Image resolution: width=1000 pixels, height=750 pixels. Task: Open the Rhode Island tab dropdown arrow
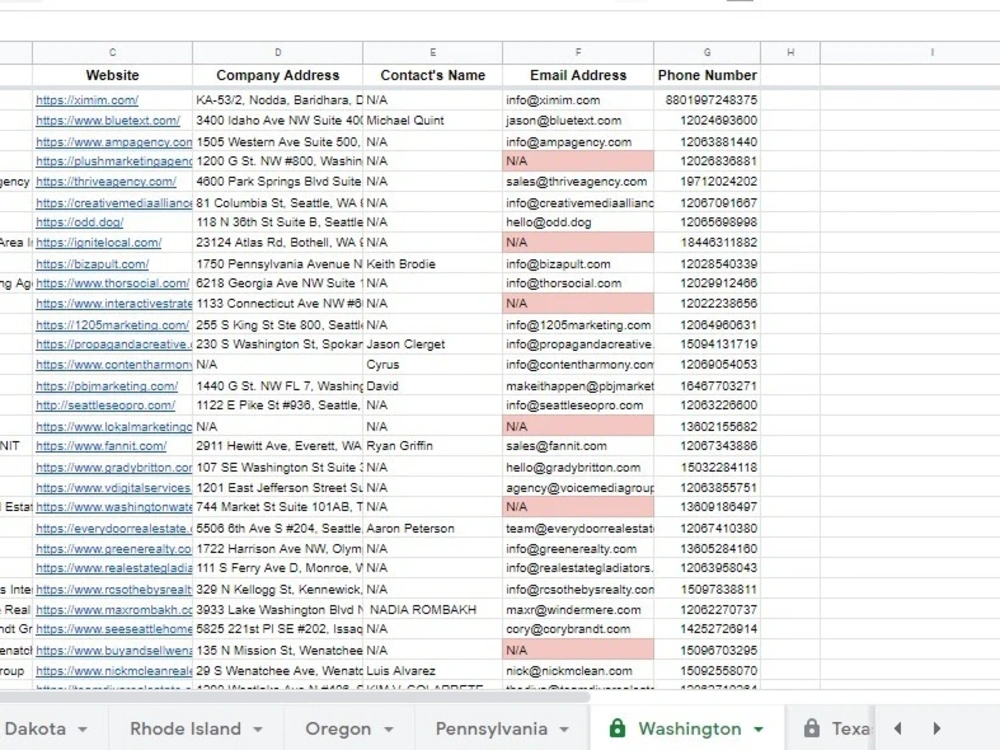click(x=258, y=729)
